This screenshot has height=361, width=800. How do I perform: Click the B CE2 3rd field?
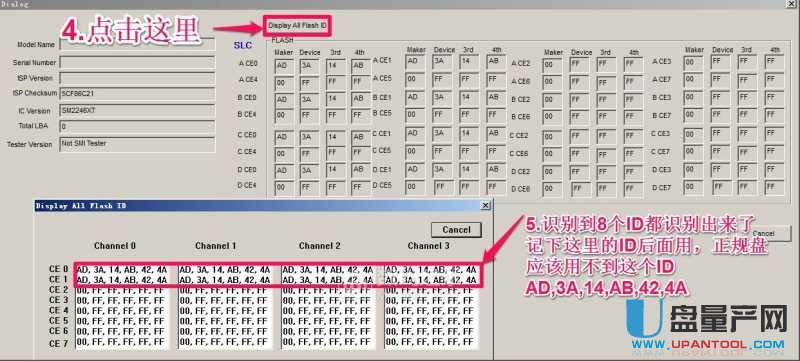point(606,100)
